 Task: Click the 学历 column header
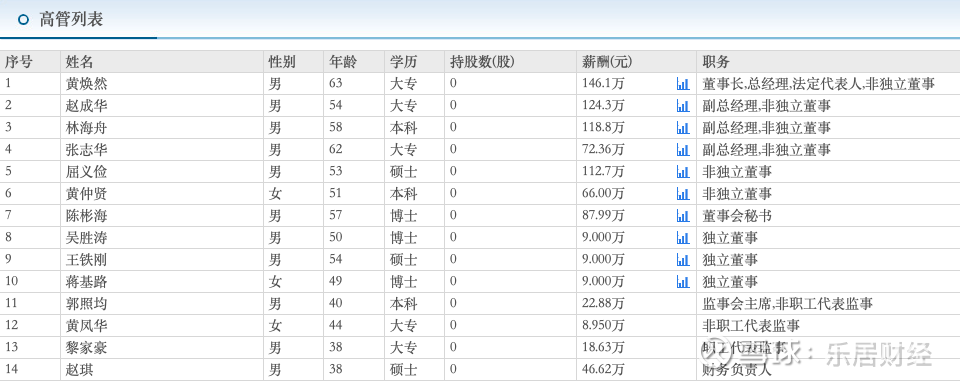coord(403,62)
